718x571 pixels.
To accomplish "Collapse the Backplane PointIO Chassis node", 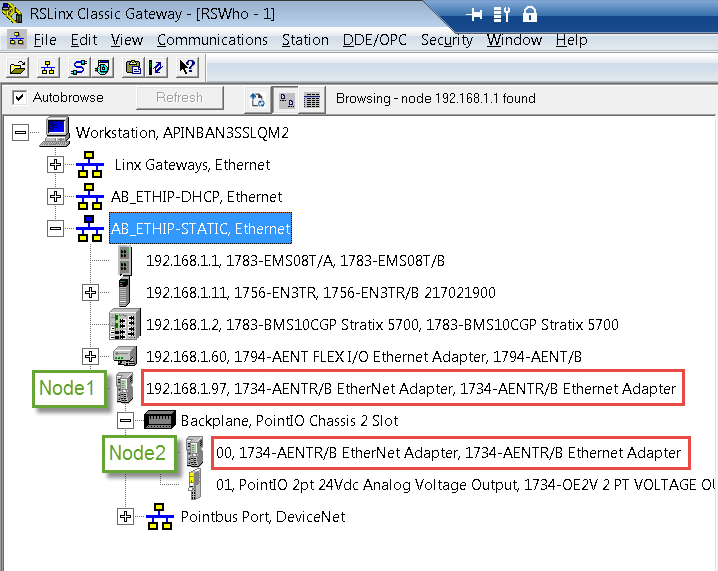I will point(125,420).
